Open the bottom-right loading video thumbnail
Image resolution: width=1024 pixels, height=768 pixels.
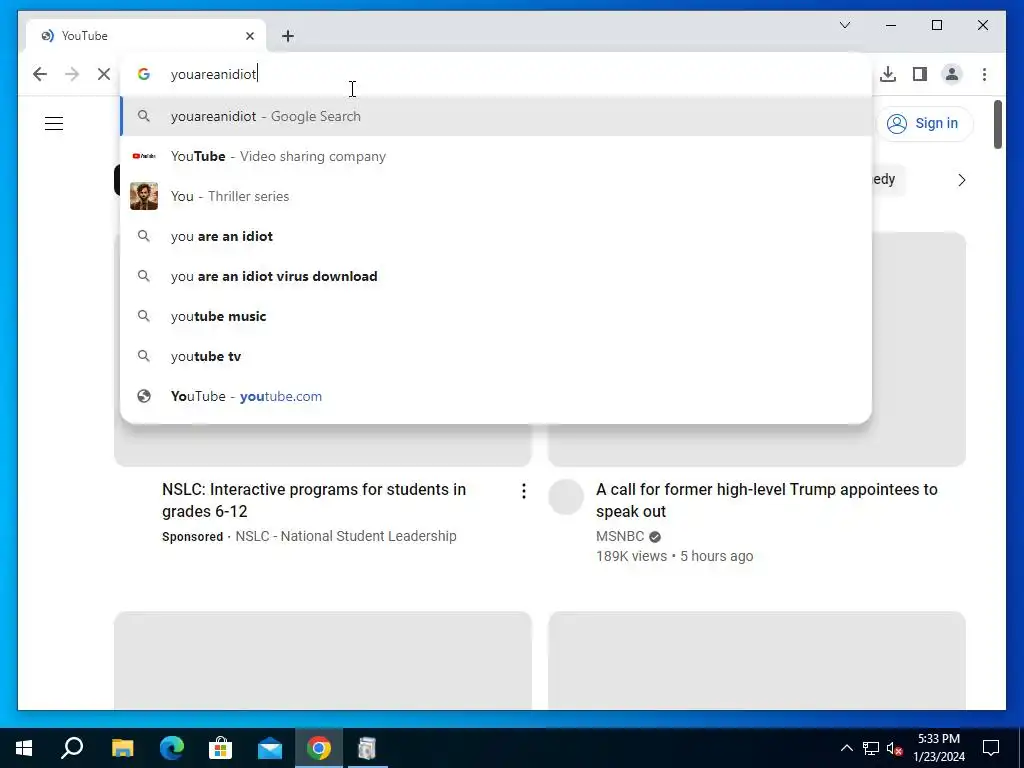click(757, 660)
